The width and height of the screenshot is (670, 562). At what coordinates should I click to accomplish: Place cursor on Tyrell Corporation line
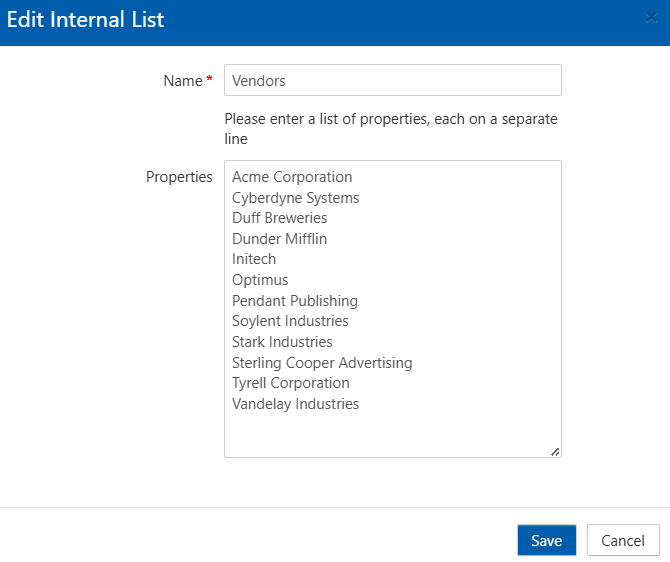(x=290, y=383)
